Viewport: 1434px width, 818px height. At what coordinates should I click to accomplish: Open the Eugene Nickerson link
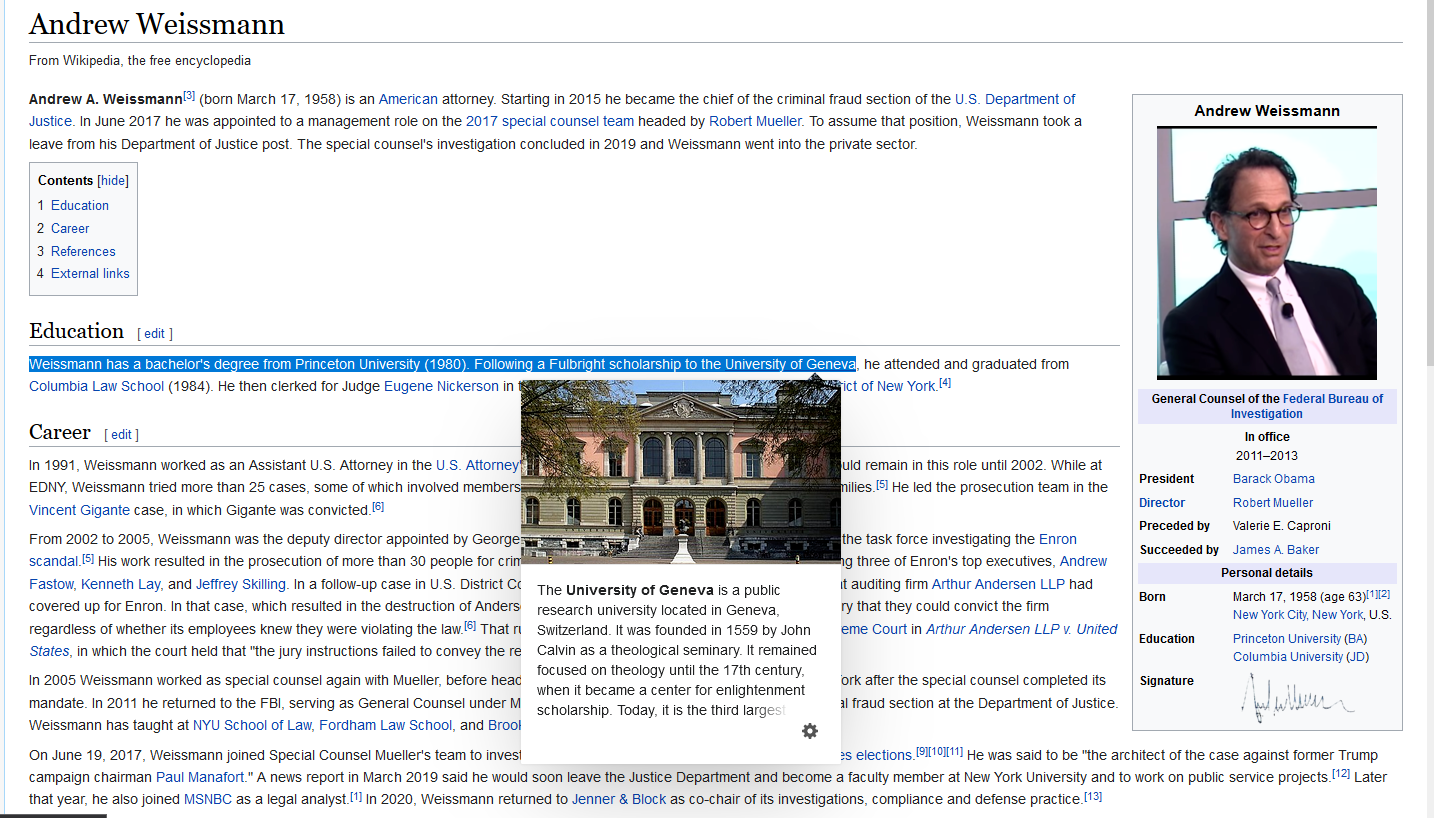[x=441, y=386]
